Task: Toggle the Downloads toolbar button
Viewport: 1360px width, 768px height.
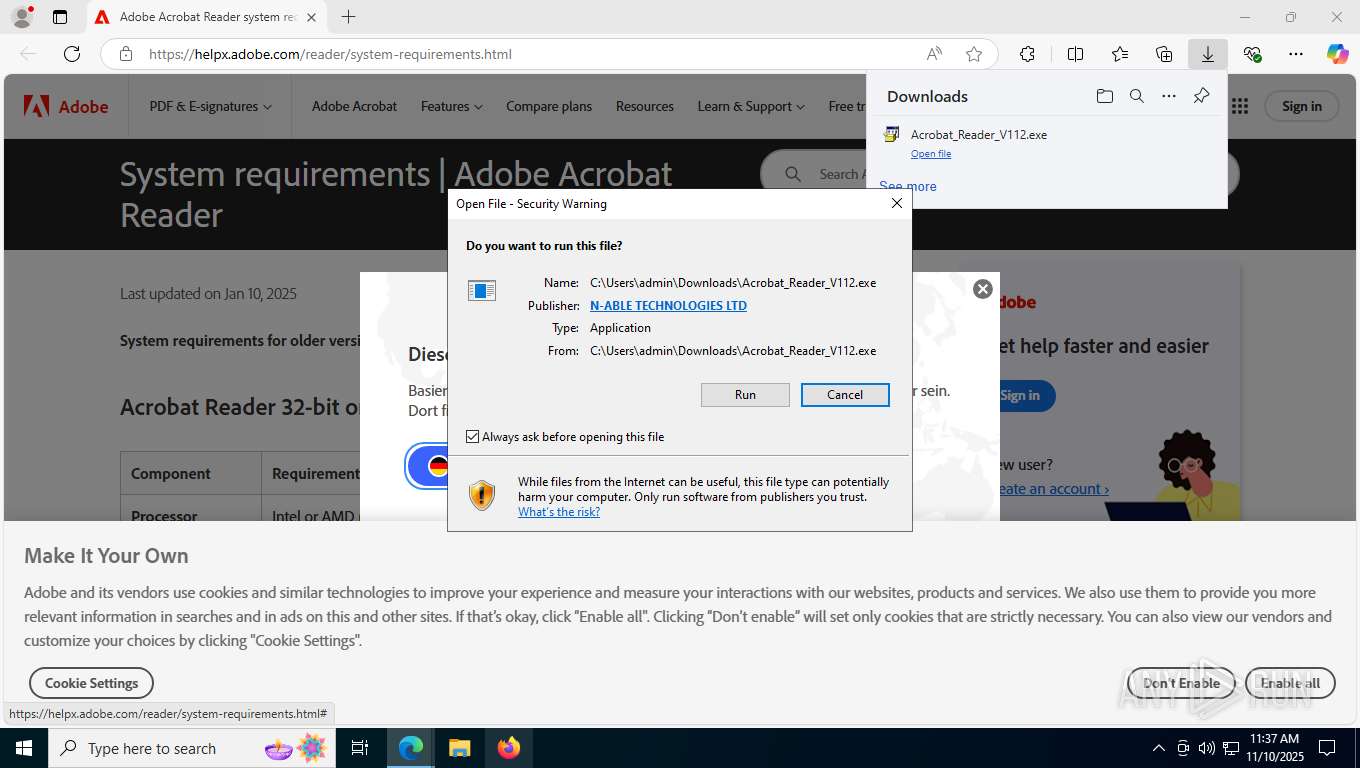Action: 1208,54
